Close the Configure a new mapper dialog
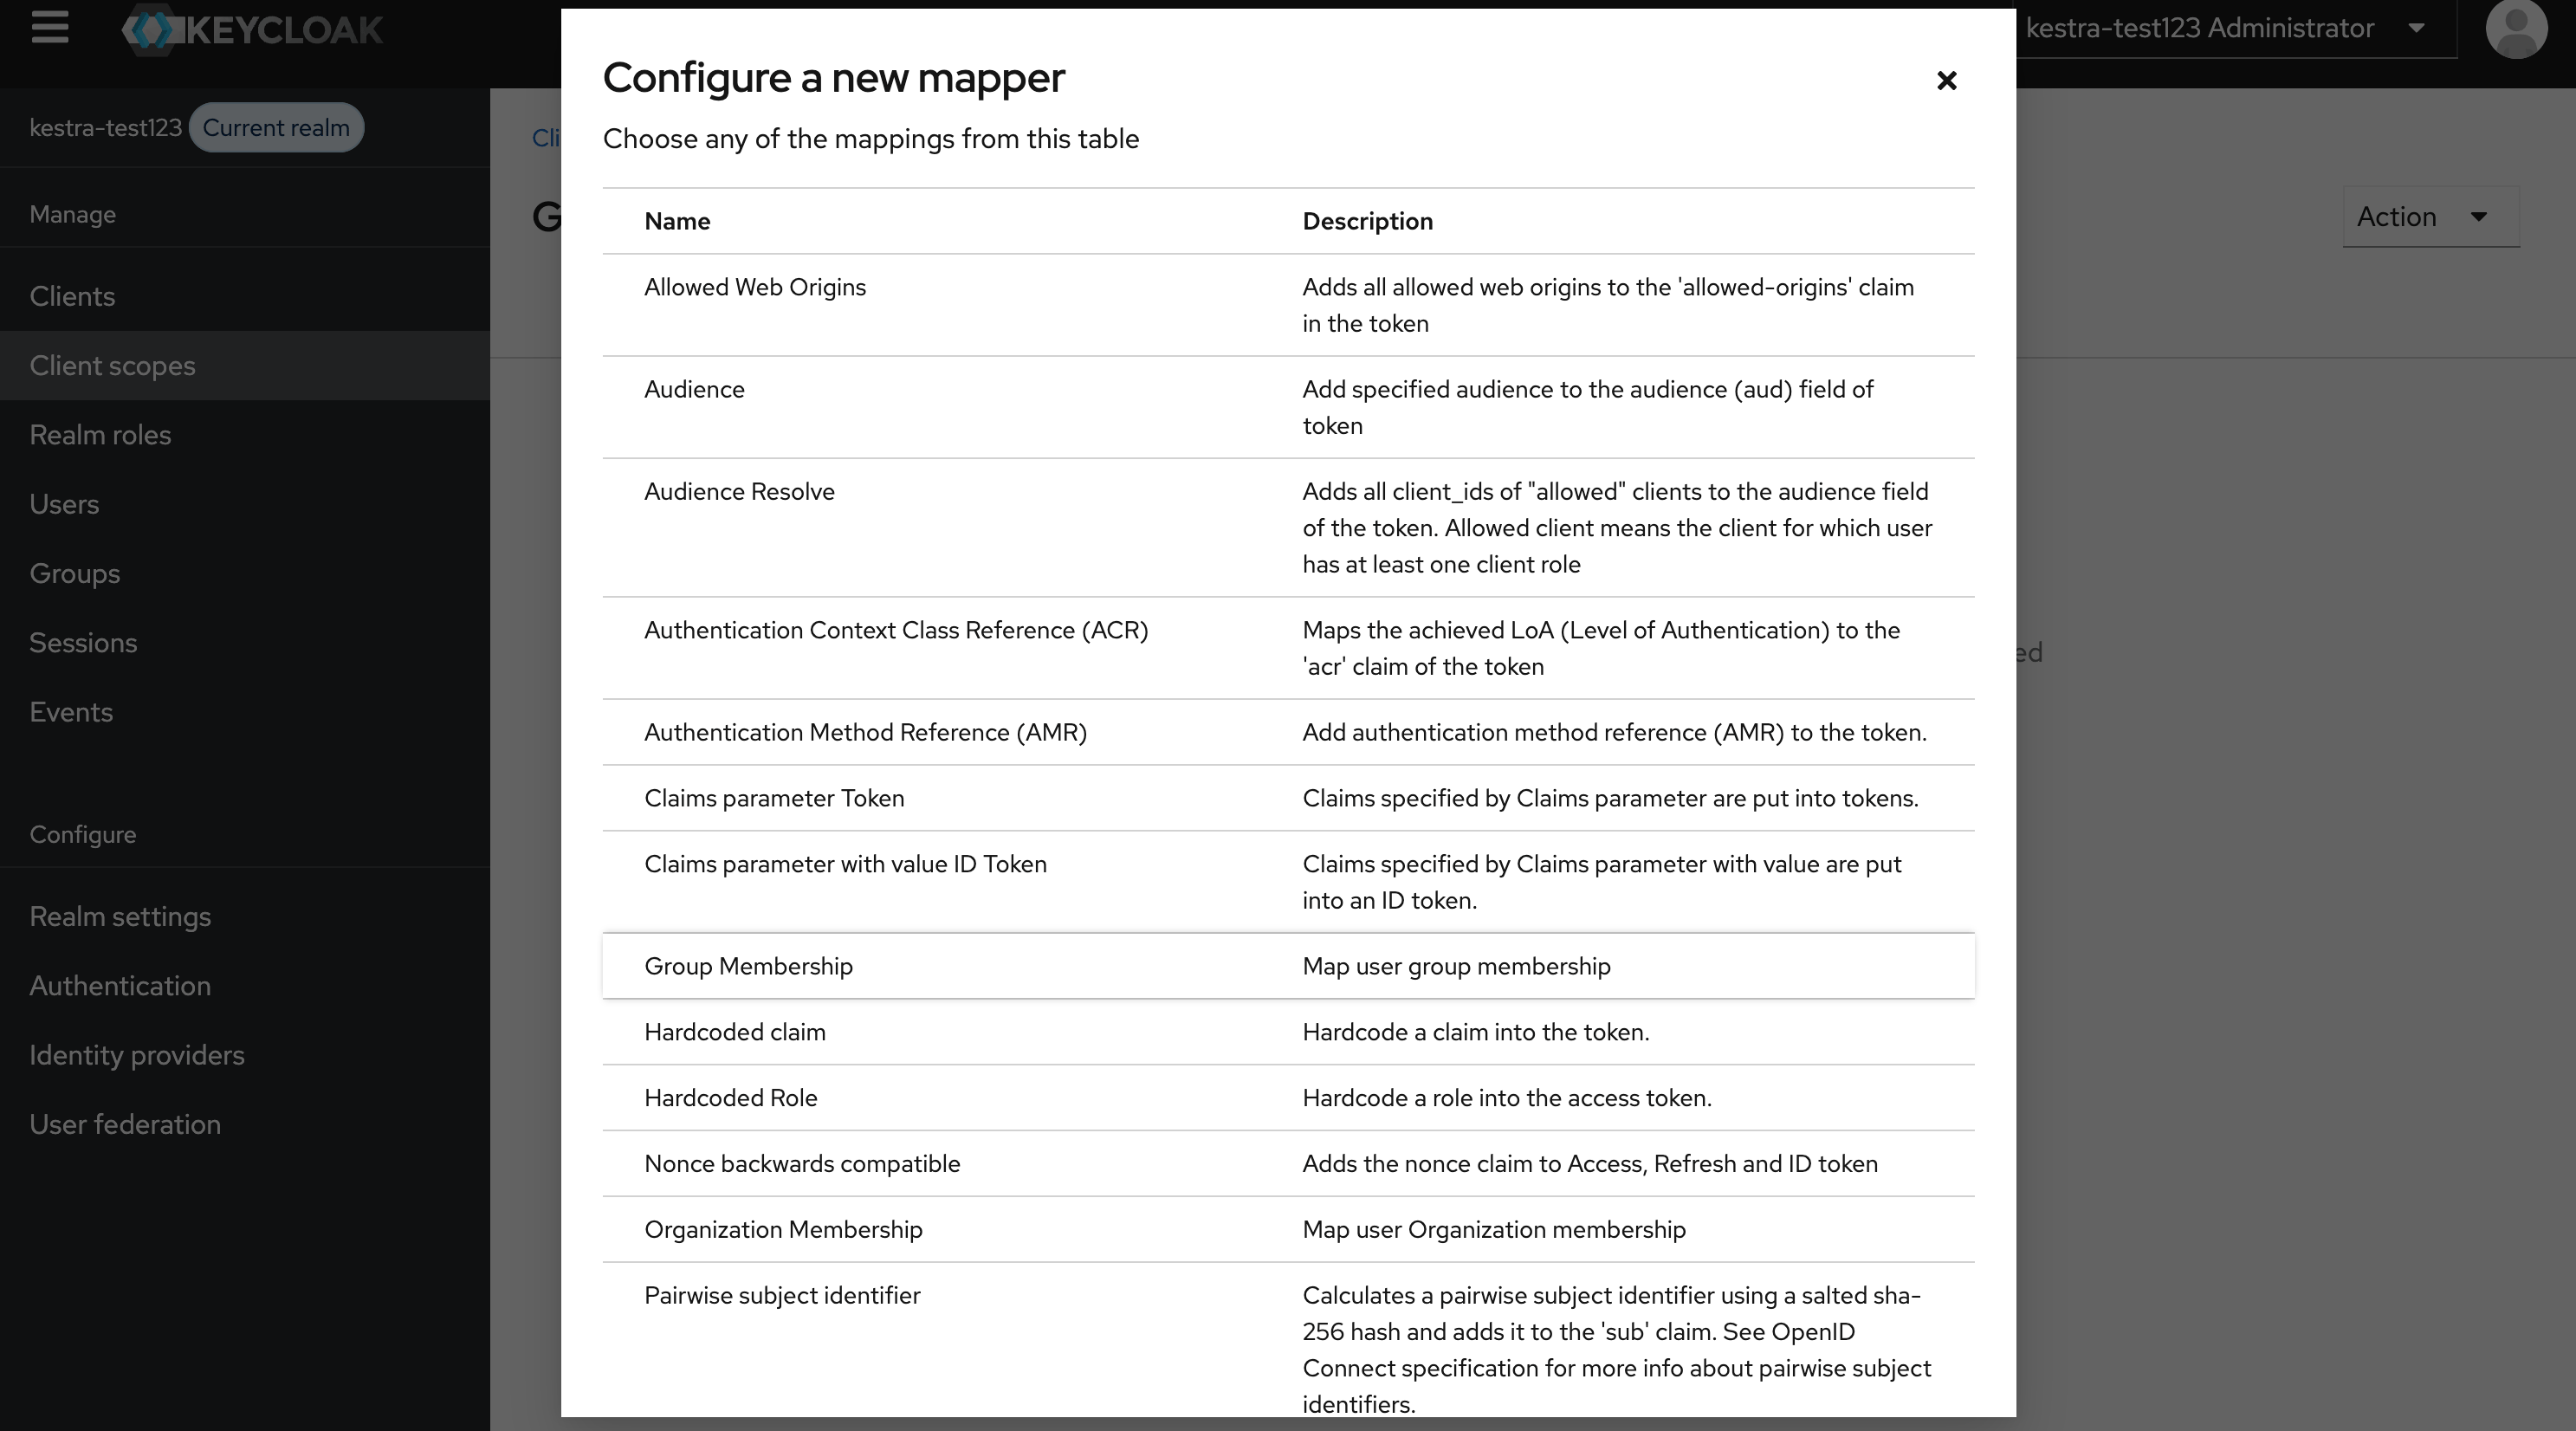 [x=1946, y=81]
